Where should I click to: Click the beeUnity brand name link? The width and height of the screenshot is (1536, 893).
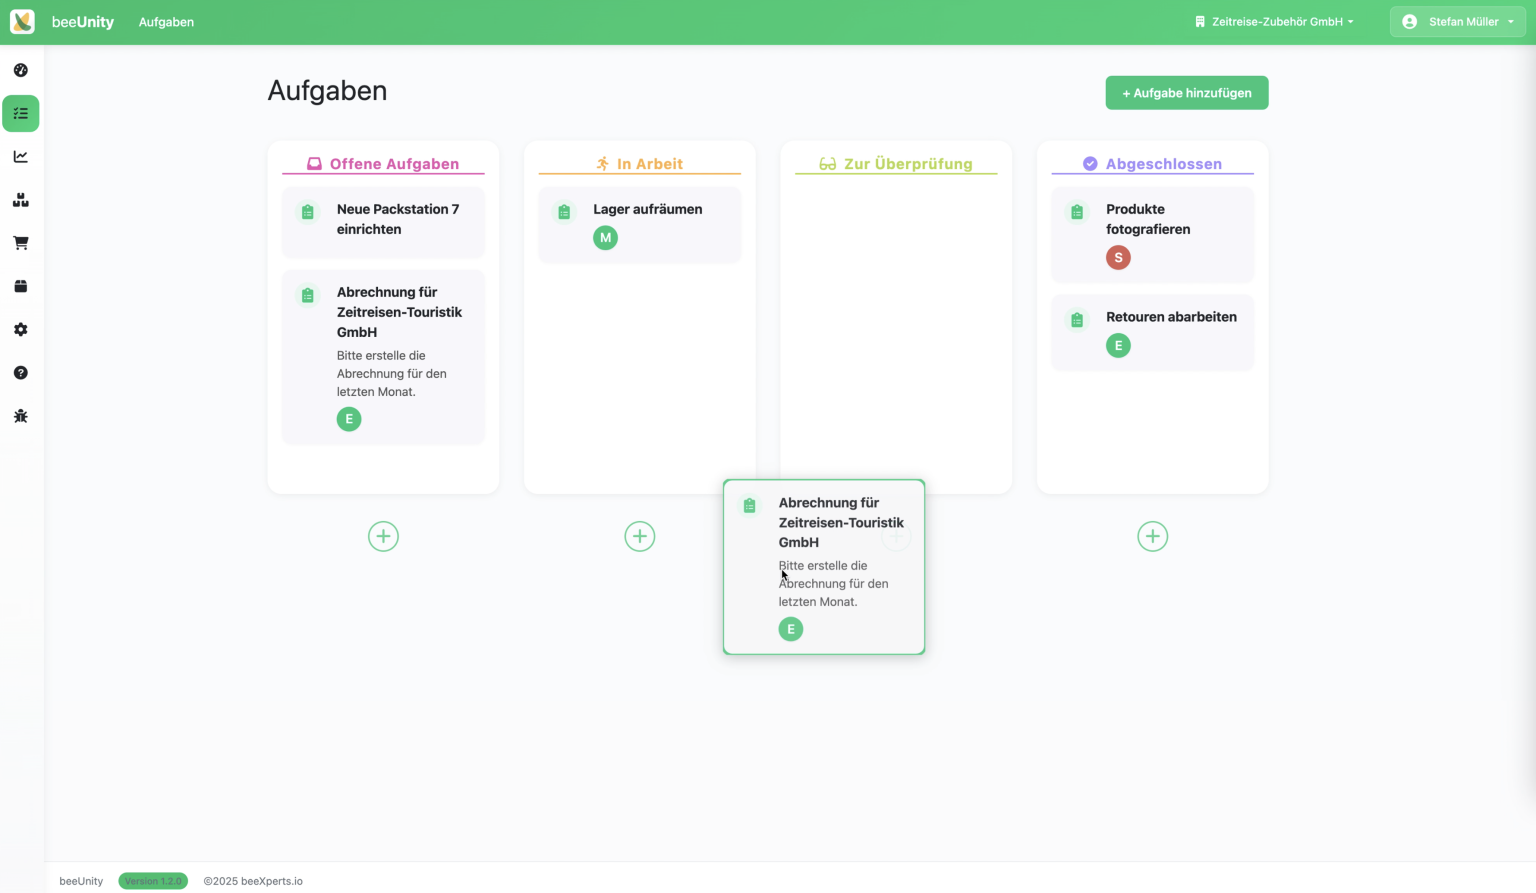point(83,22)
